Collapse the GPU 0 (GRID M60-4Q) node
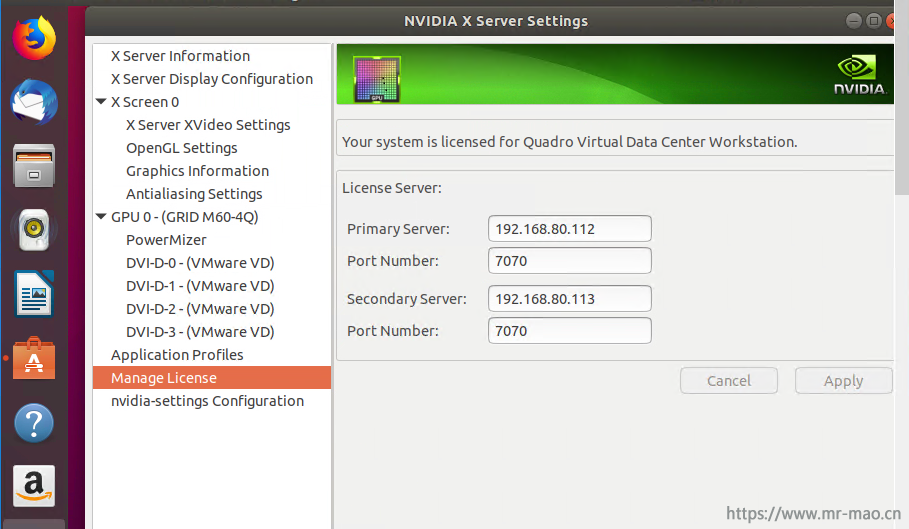This screenshot has height=529, width=909. coord(101,217)
